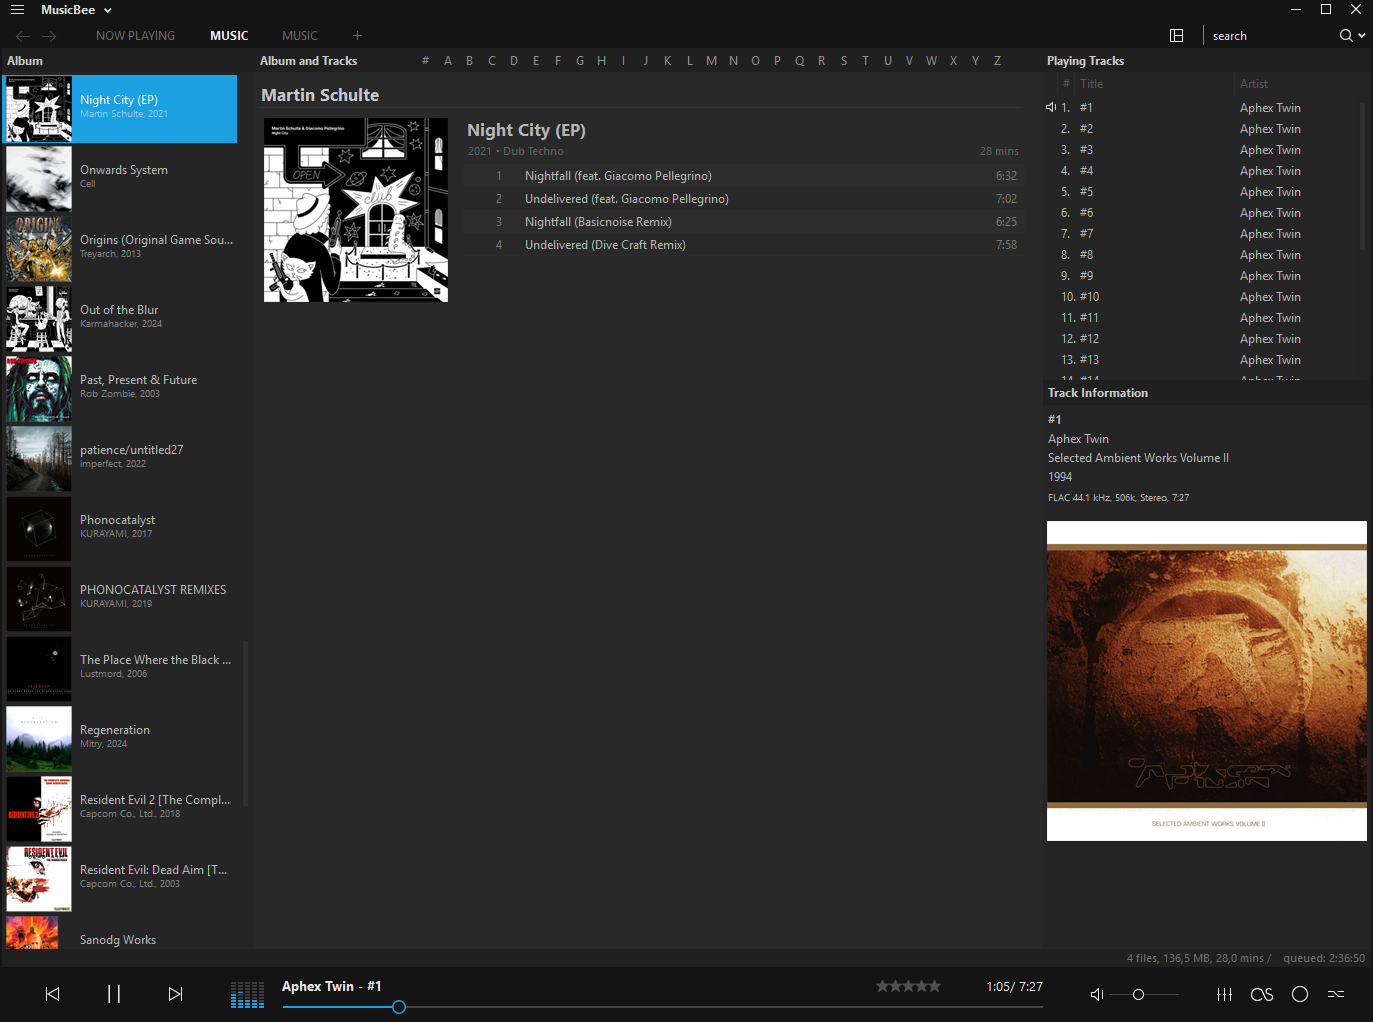Select playing track #10
This screenshot has width=1373, height=1022.
pyautogui.click(x=1202, y=297)
